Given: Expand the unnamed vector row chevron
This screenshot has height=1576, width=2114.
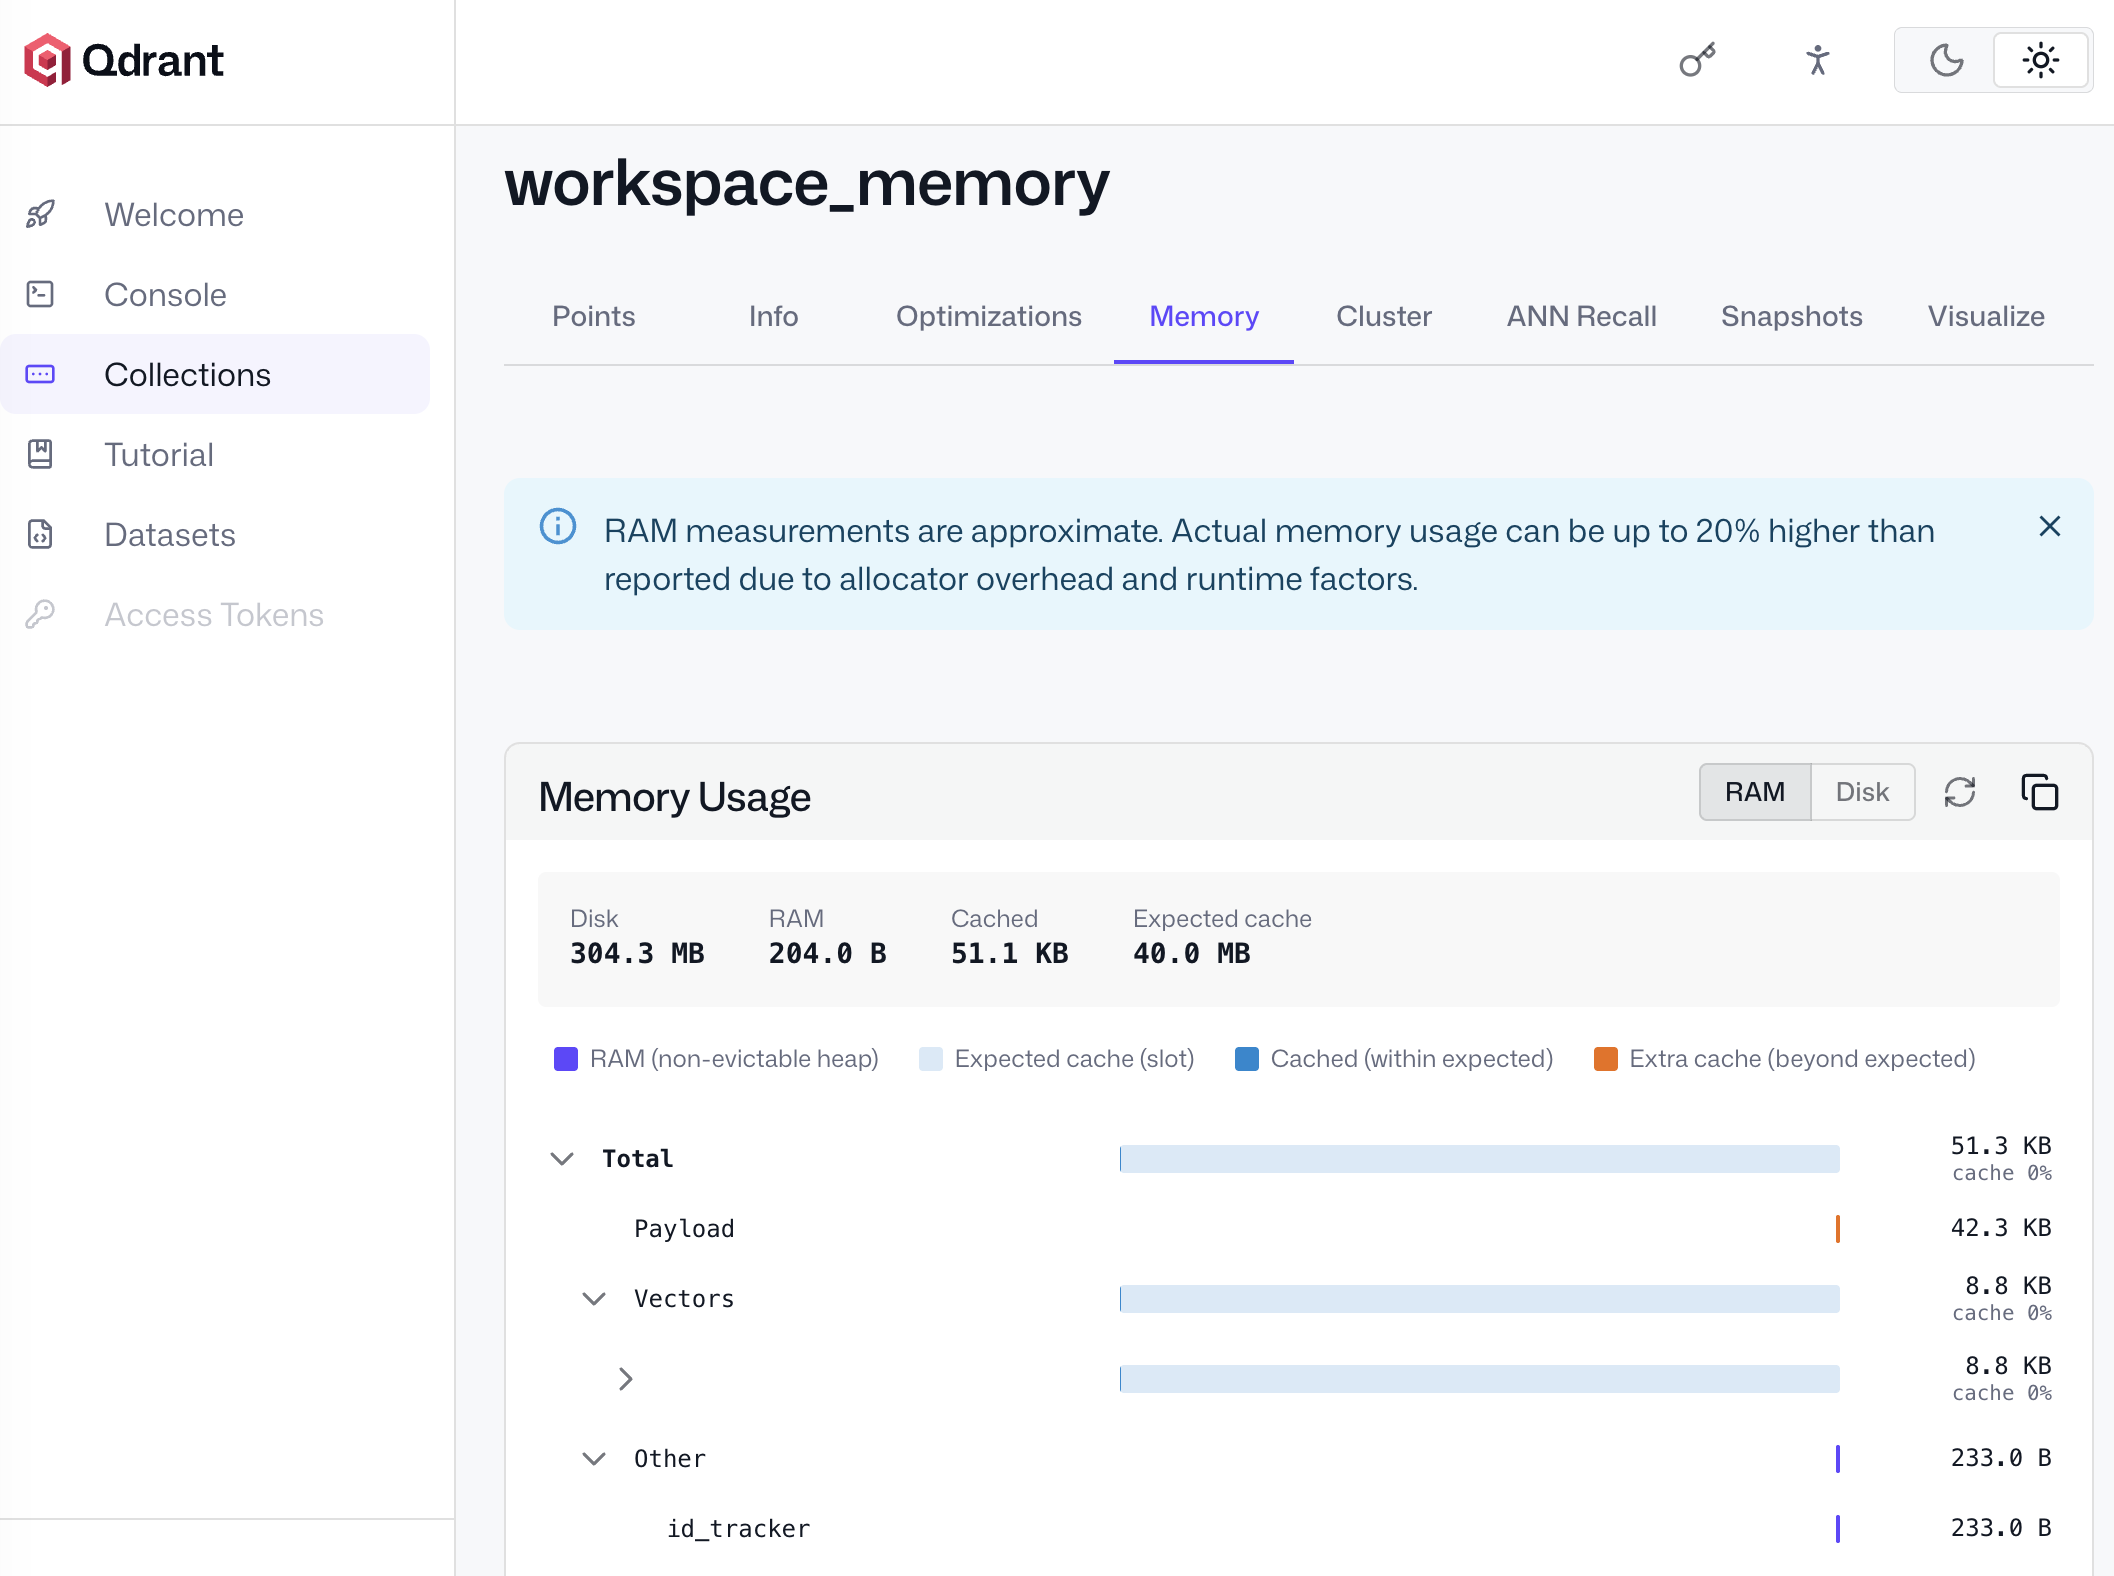Looking at the screenshot, I should (626, 1379).
